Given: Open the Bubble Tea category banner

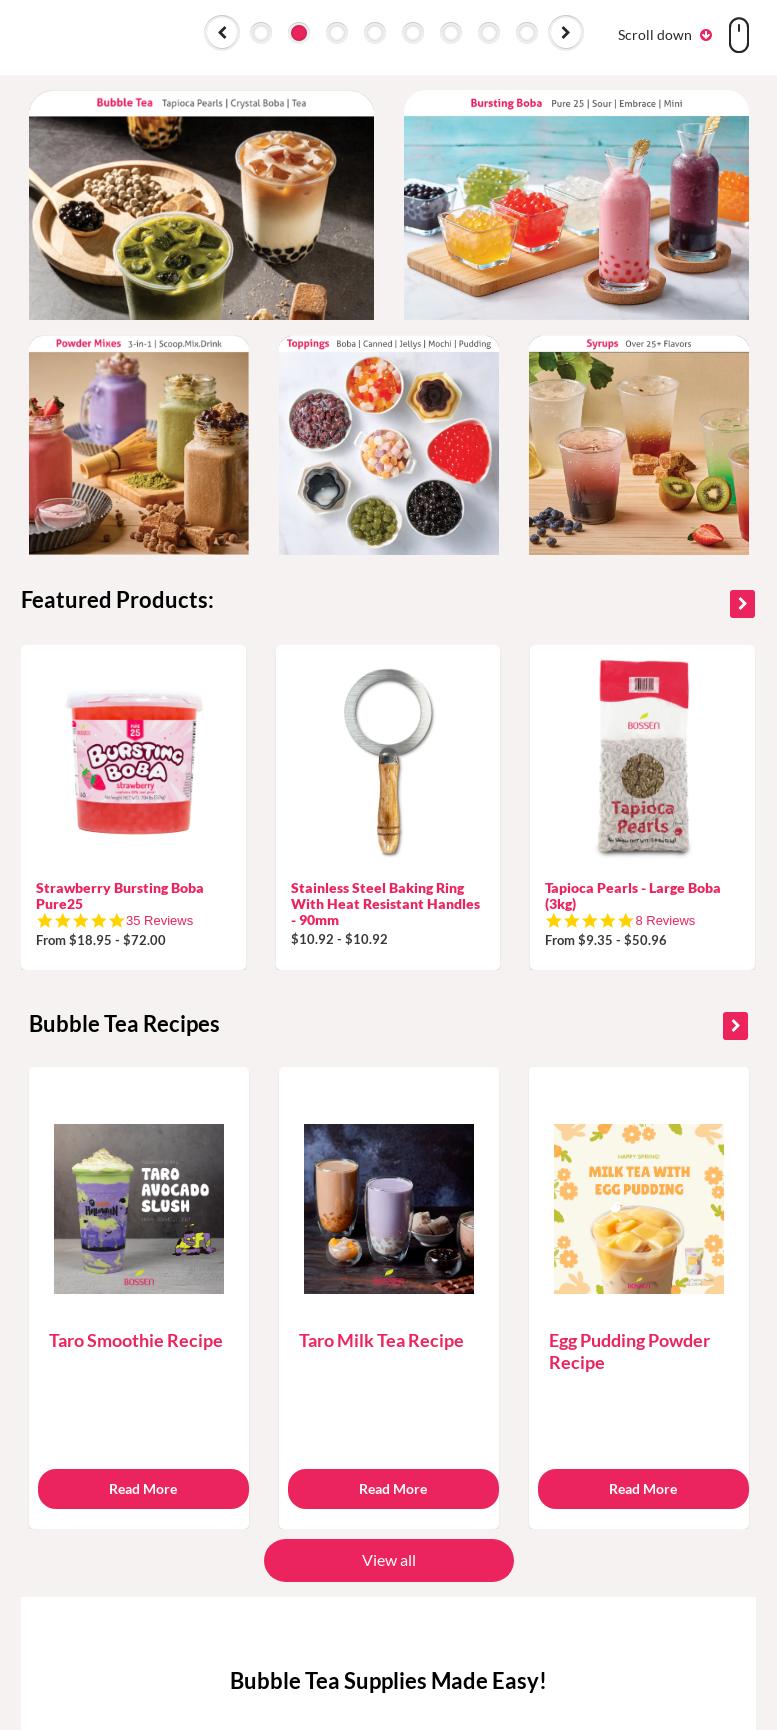Looking at the screenshot, I should click(201, 205).
